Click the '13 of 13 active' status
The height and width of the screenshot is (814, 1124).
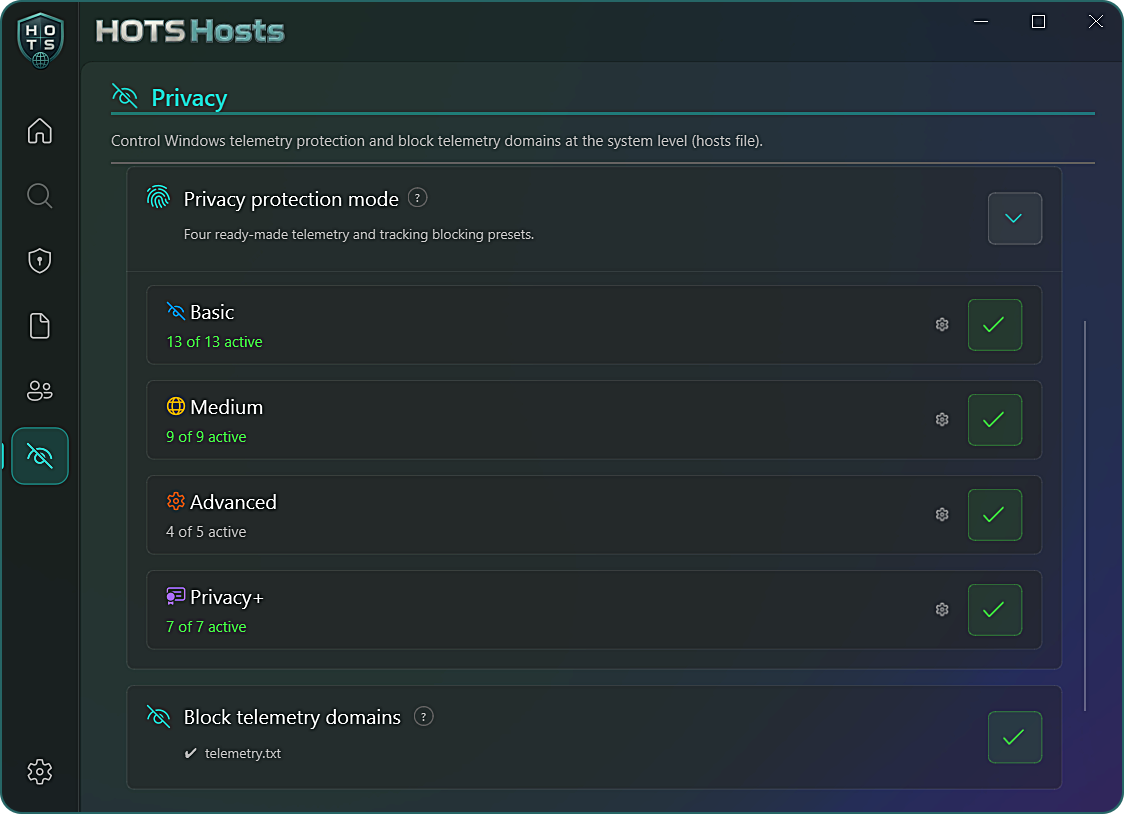pyautogui.click(x=214, y=342)
